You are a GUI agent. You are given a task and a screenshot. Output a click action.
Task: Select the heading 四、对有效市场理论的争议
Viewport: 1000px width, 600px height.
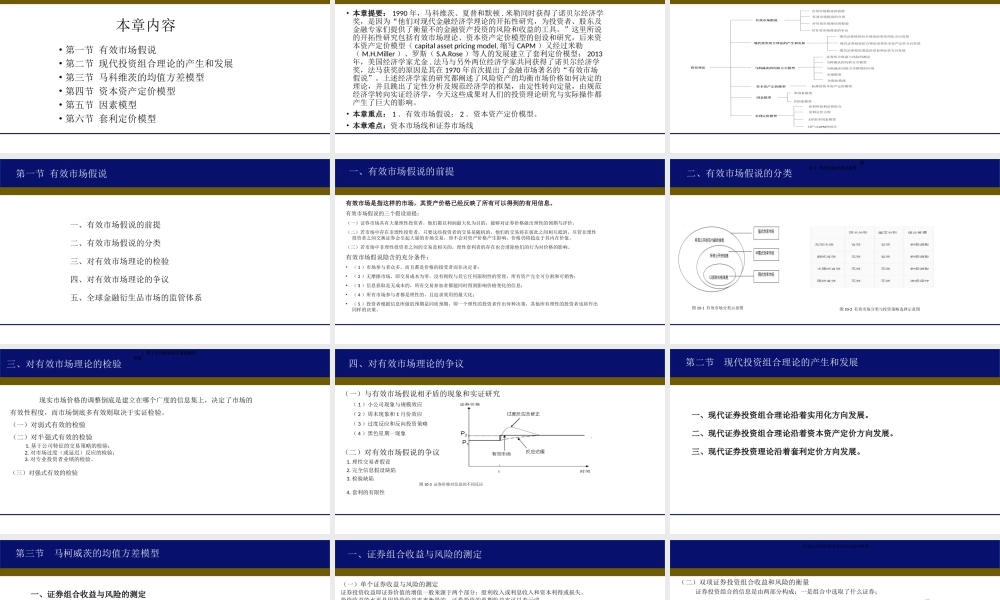click(410, 365)
